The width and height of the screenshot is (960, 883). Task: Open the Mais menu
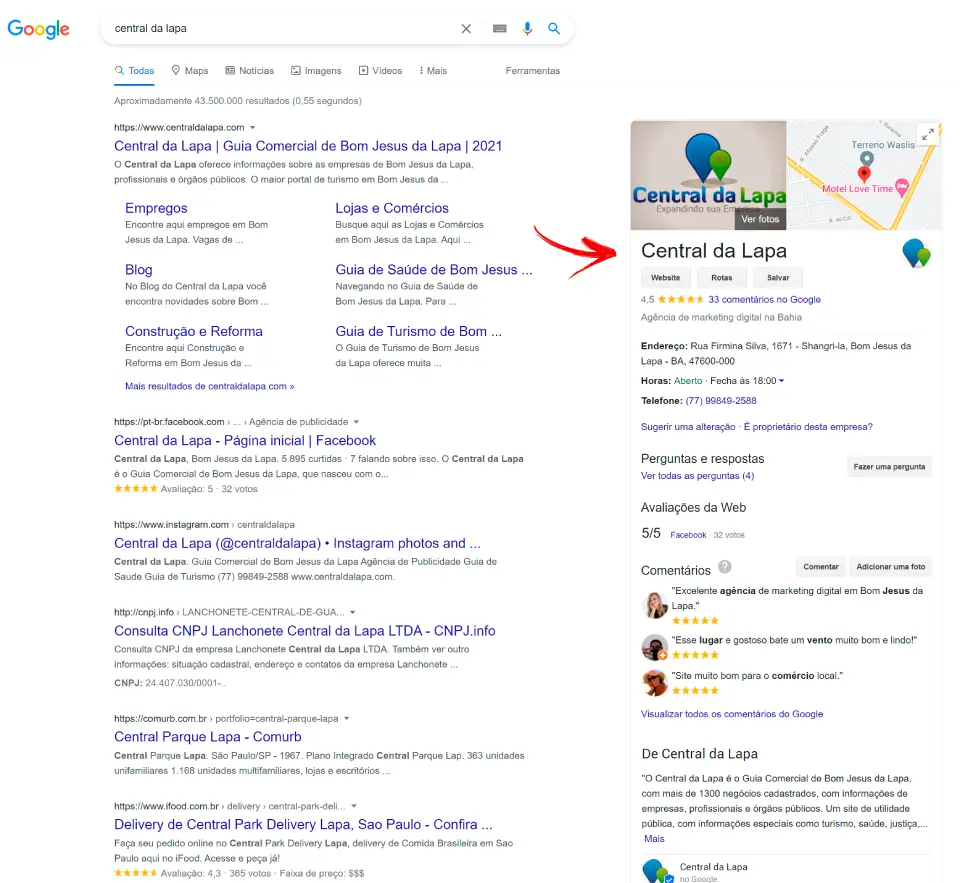[433, 71]
